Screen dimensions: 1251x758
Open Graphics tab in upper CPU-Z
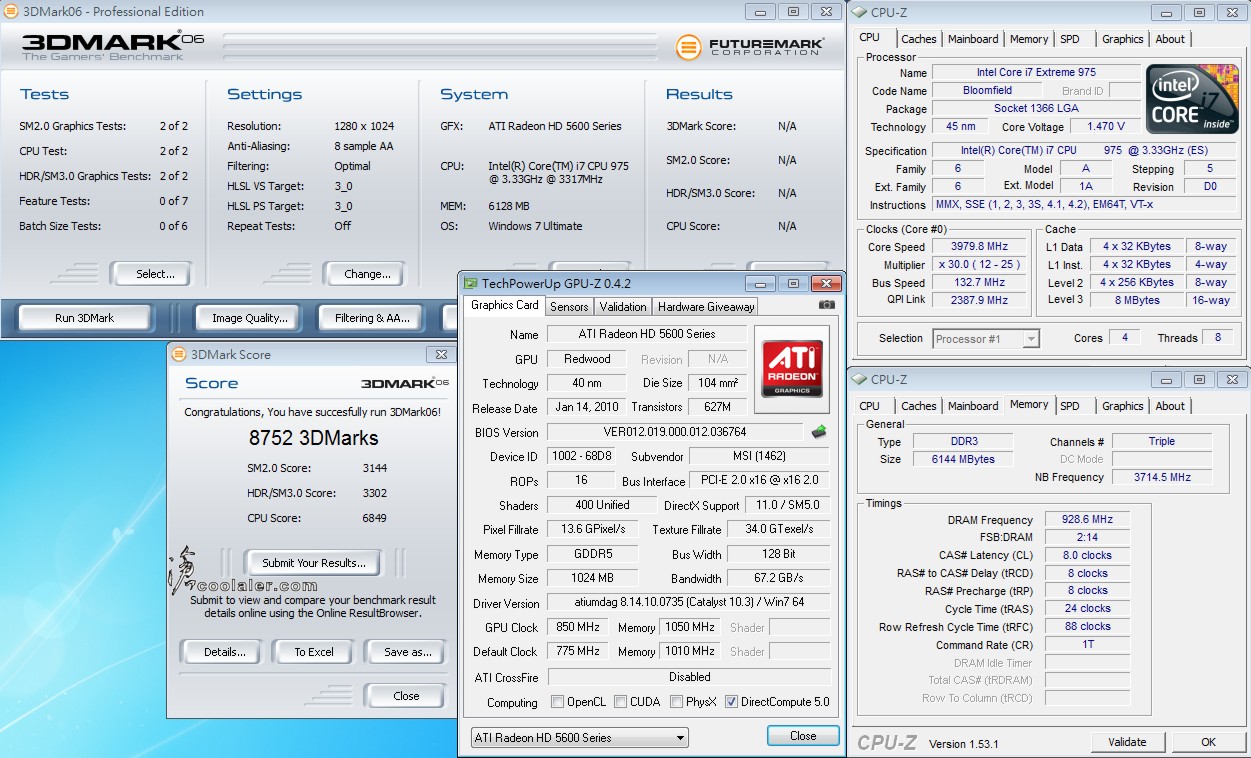(x=1122, y=39)
